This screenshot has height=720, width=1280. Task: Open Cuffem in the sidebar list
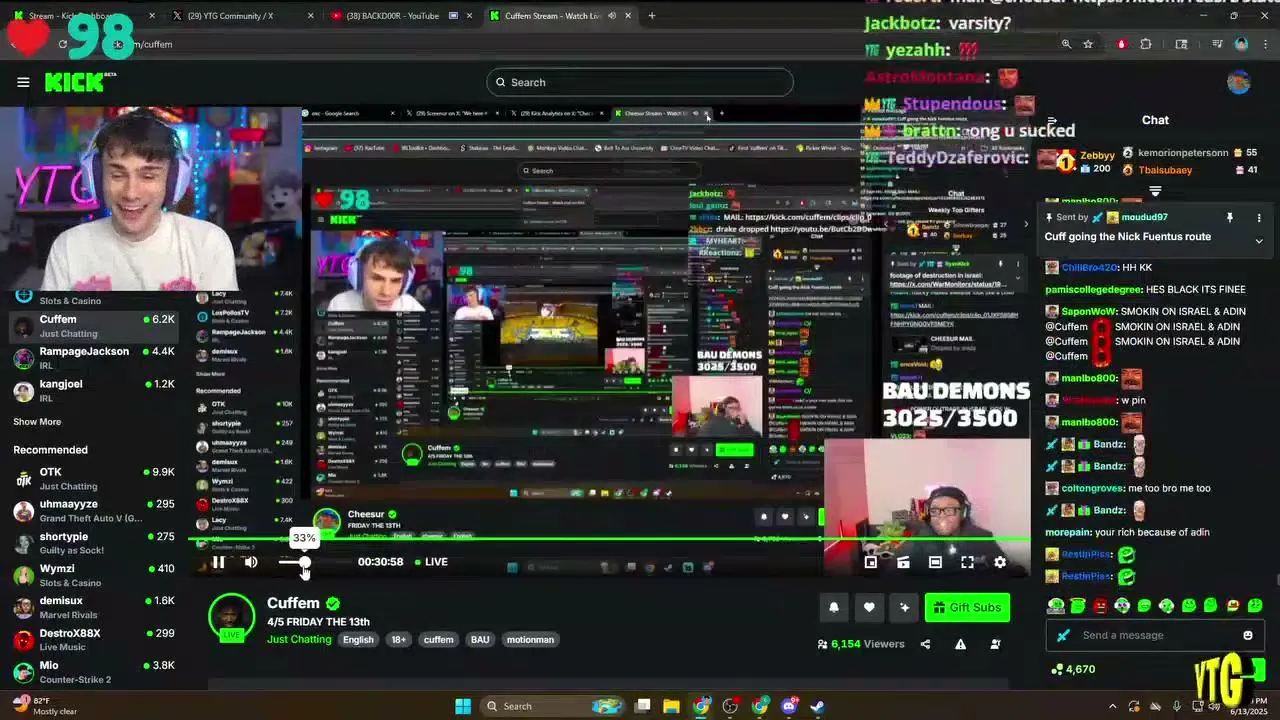coord(94,326)
